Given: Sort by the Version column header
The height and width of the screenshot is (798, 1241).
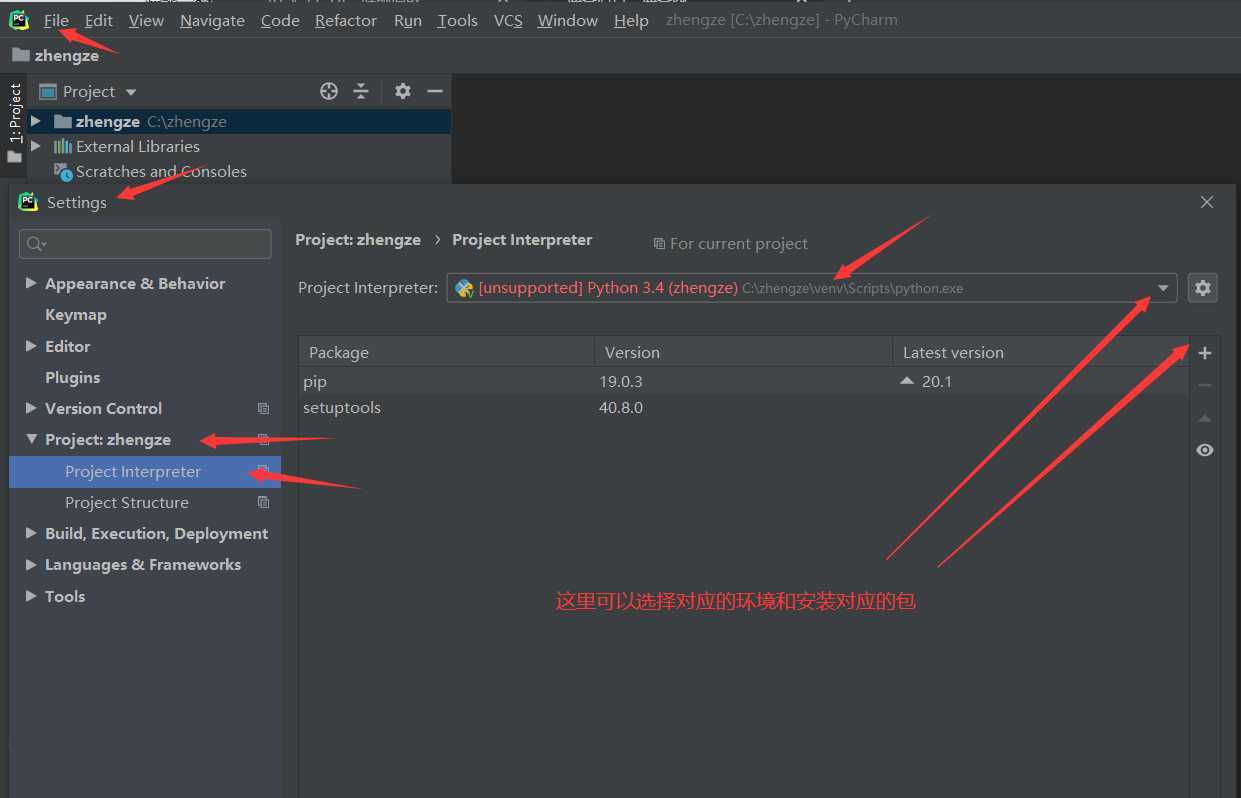Looking at the screenshot, I should click(x=743, y=352).
